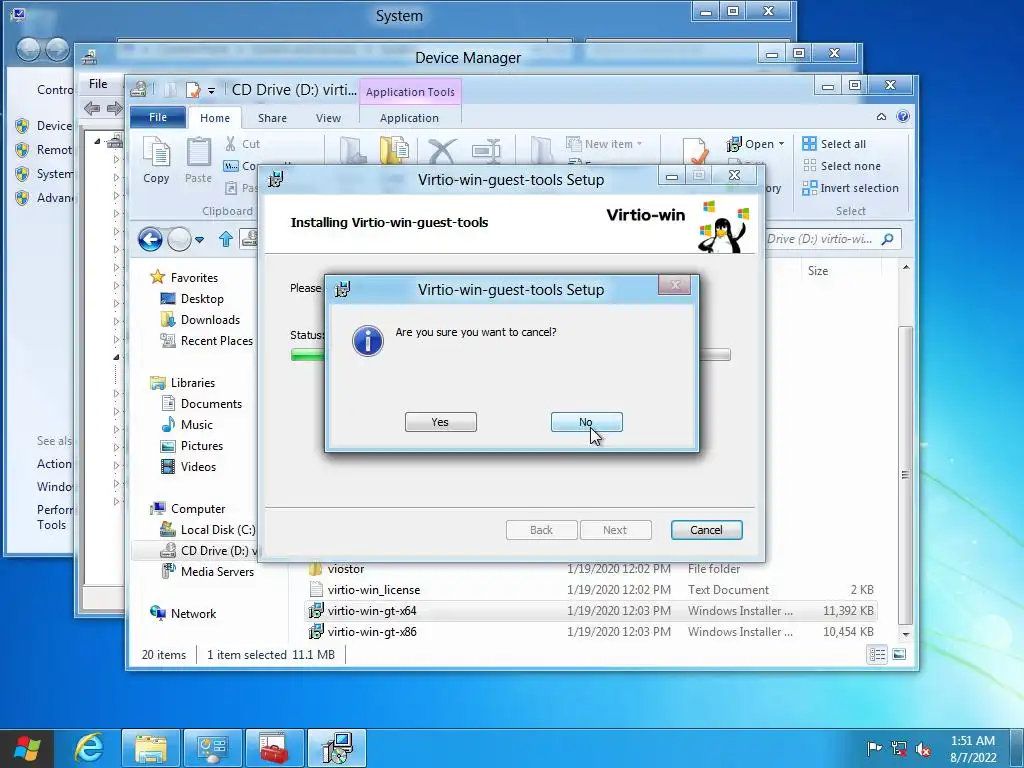1024x768 pixels.
Task: Click the Explorer Back arrow button
Action: point(150,239)
